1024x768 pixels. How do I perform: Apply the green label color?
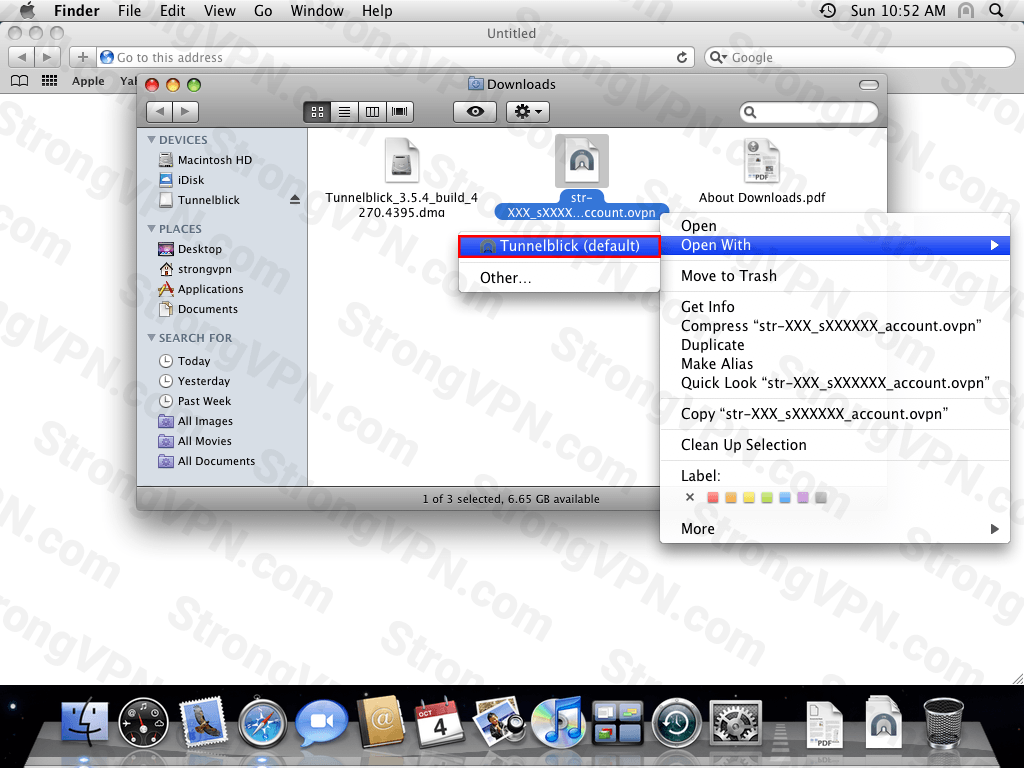pos(767,498)
